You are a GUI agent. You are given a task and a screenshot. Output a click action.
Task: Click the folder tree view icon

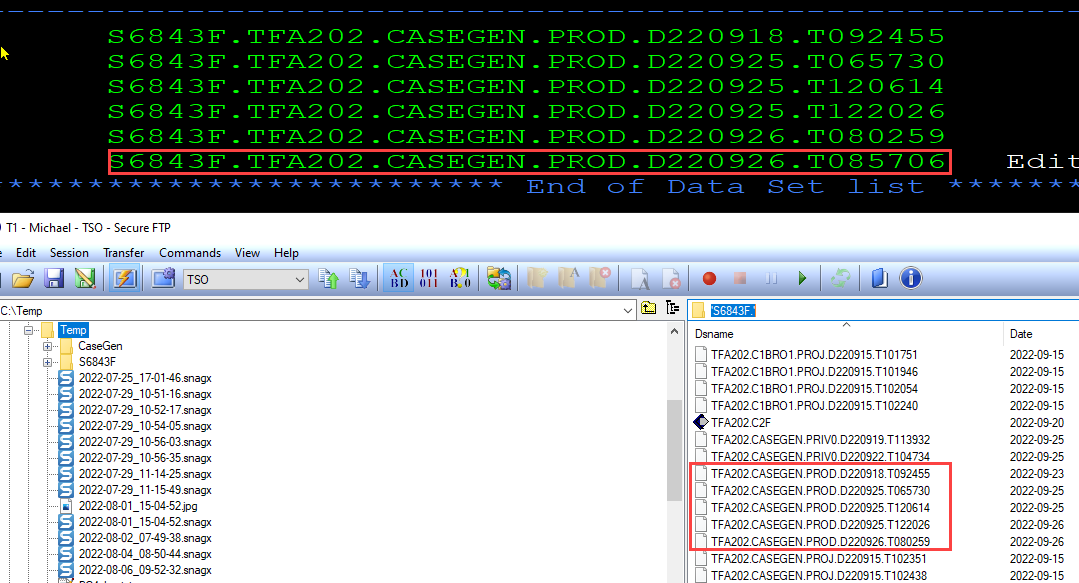(x=672, y=308)
